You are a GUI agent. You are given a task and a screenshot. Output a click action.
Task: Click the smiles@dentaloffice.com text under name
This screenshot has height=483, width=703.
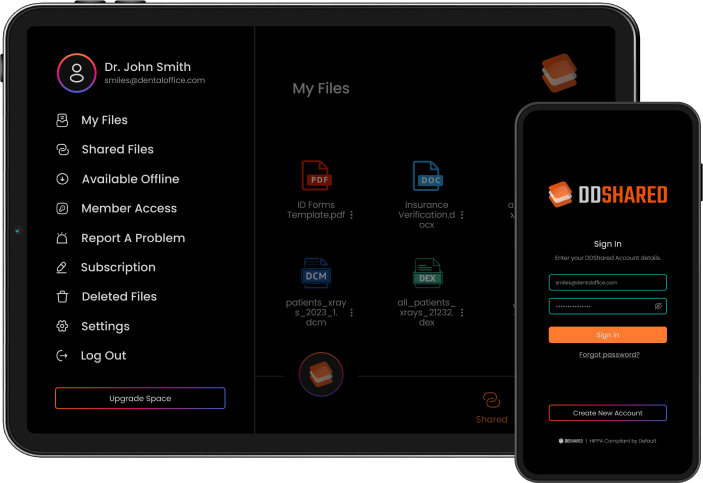click(155, 80)
